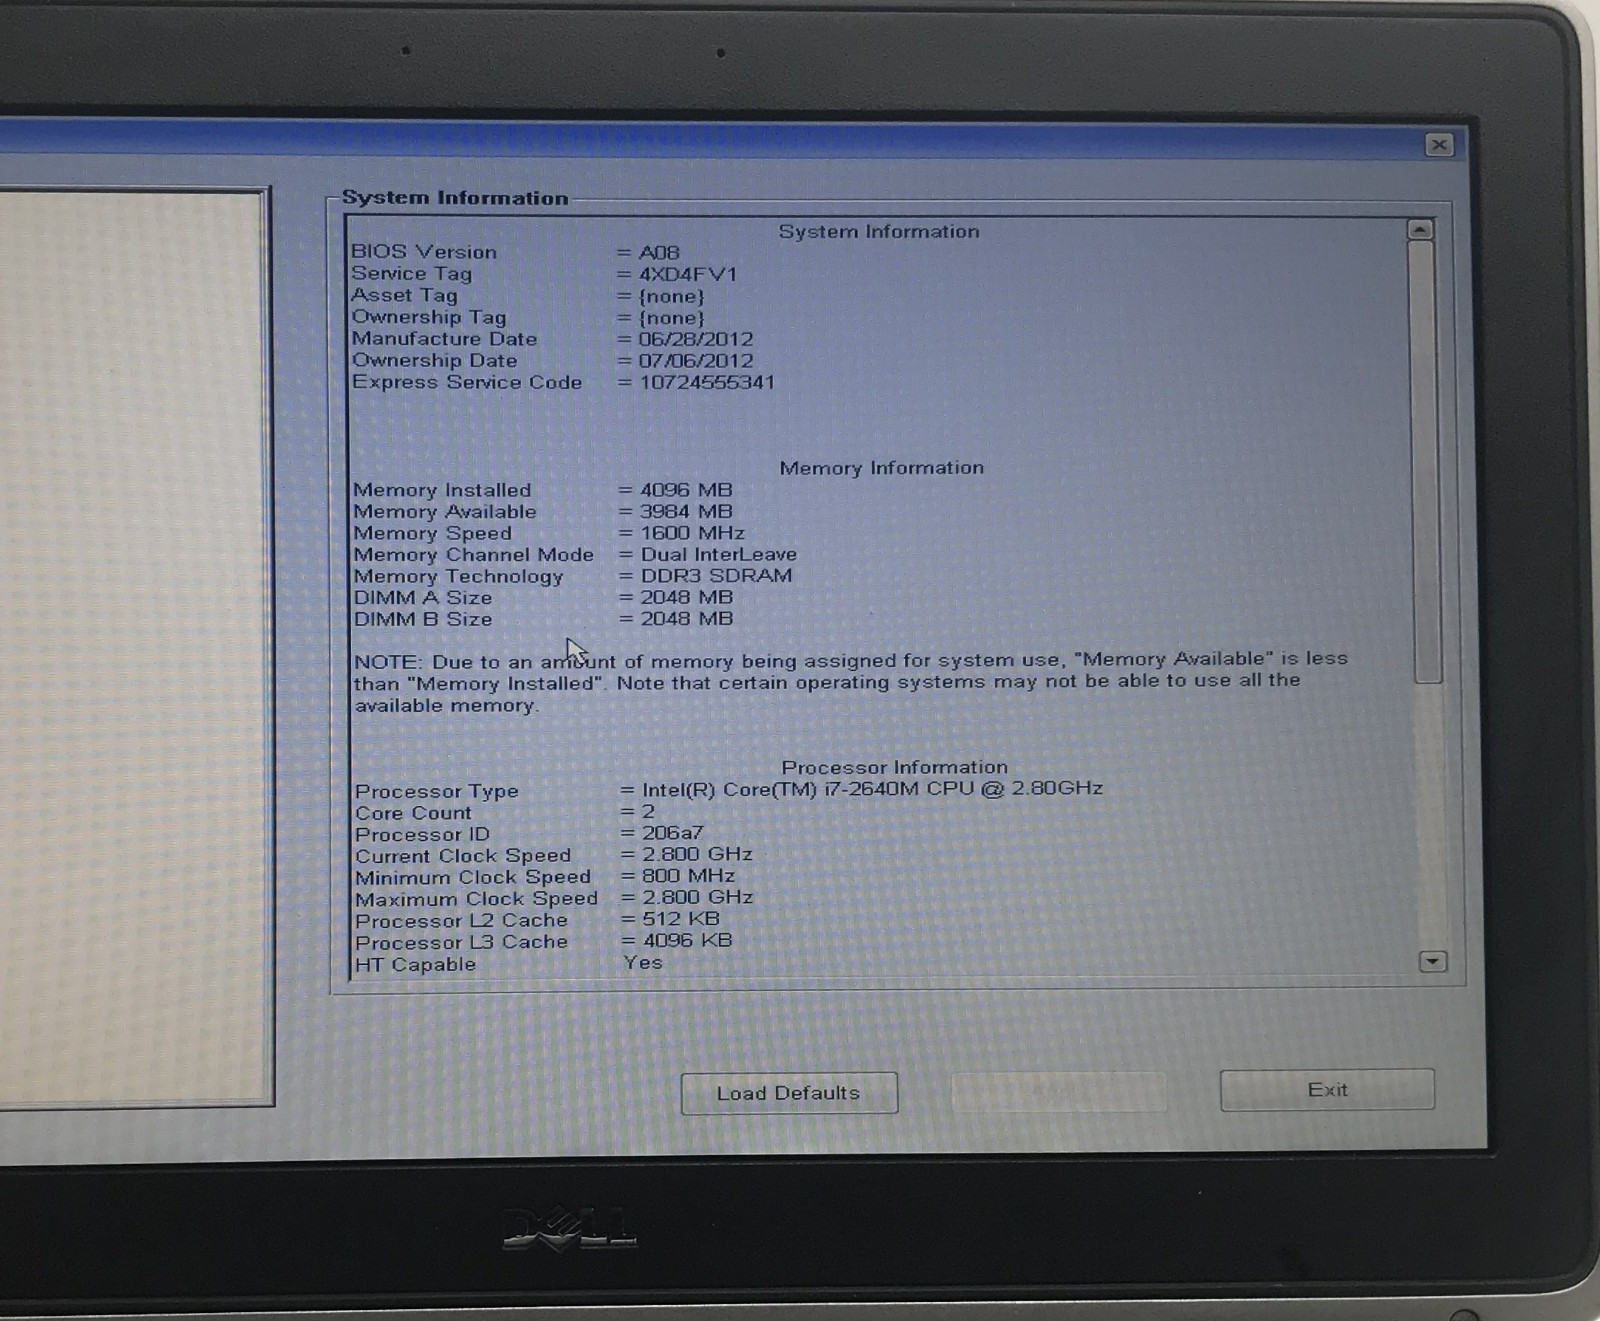Click the Core Count label
The height and width of the screenshot is (1321, 1600).
click(413, 813)
